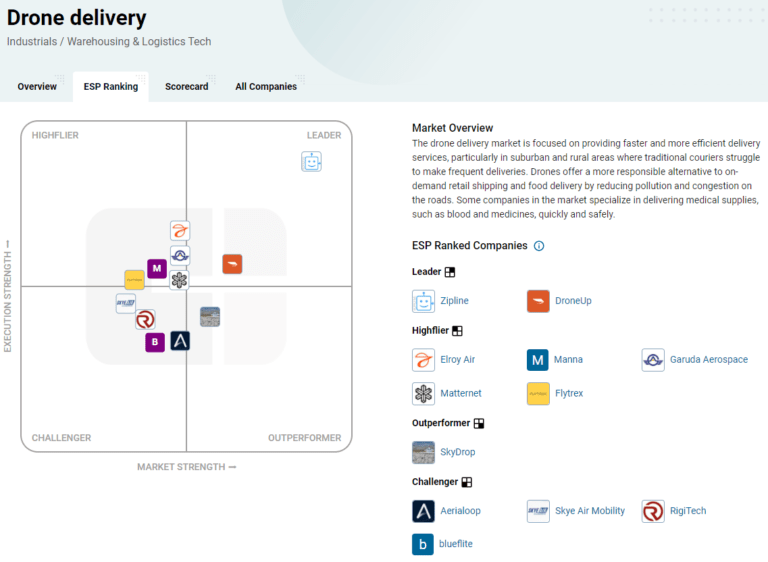Open the All Companies tab
The image size is (768, 562).
tap(266, 87)
